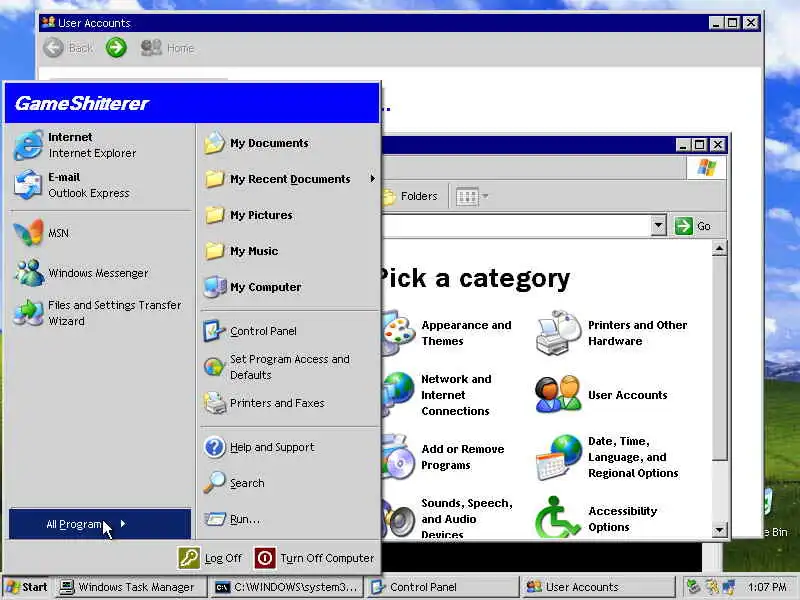The width and height of the screenshot is (800, 600).
Task: Switch to Windows Task Manager taskbar item
Action: click(131, 587)
